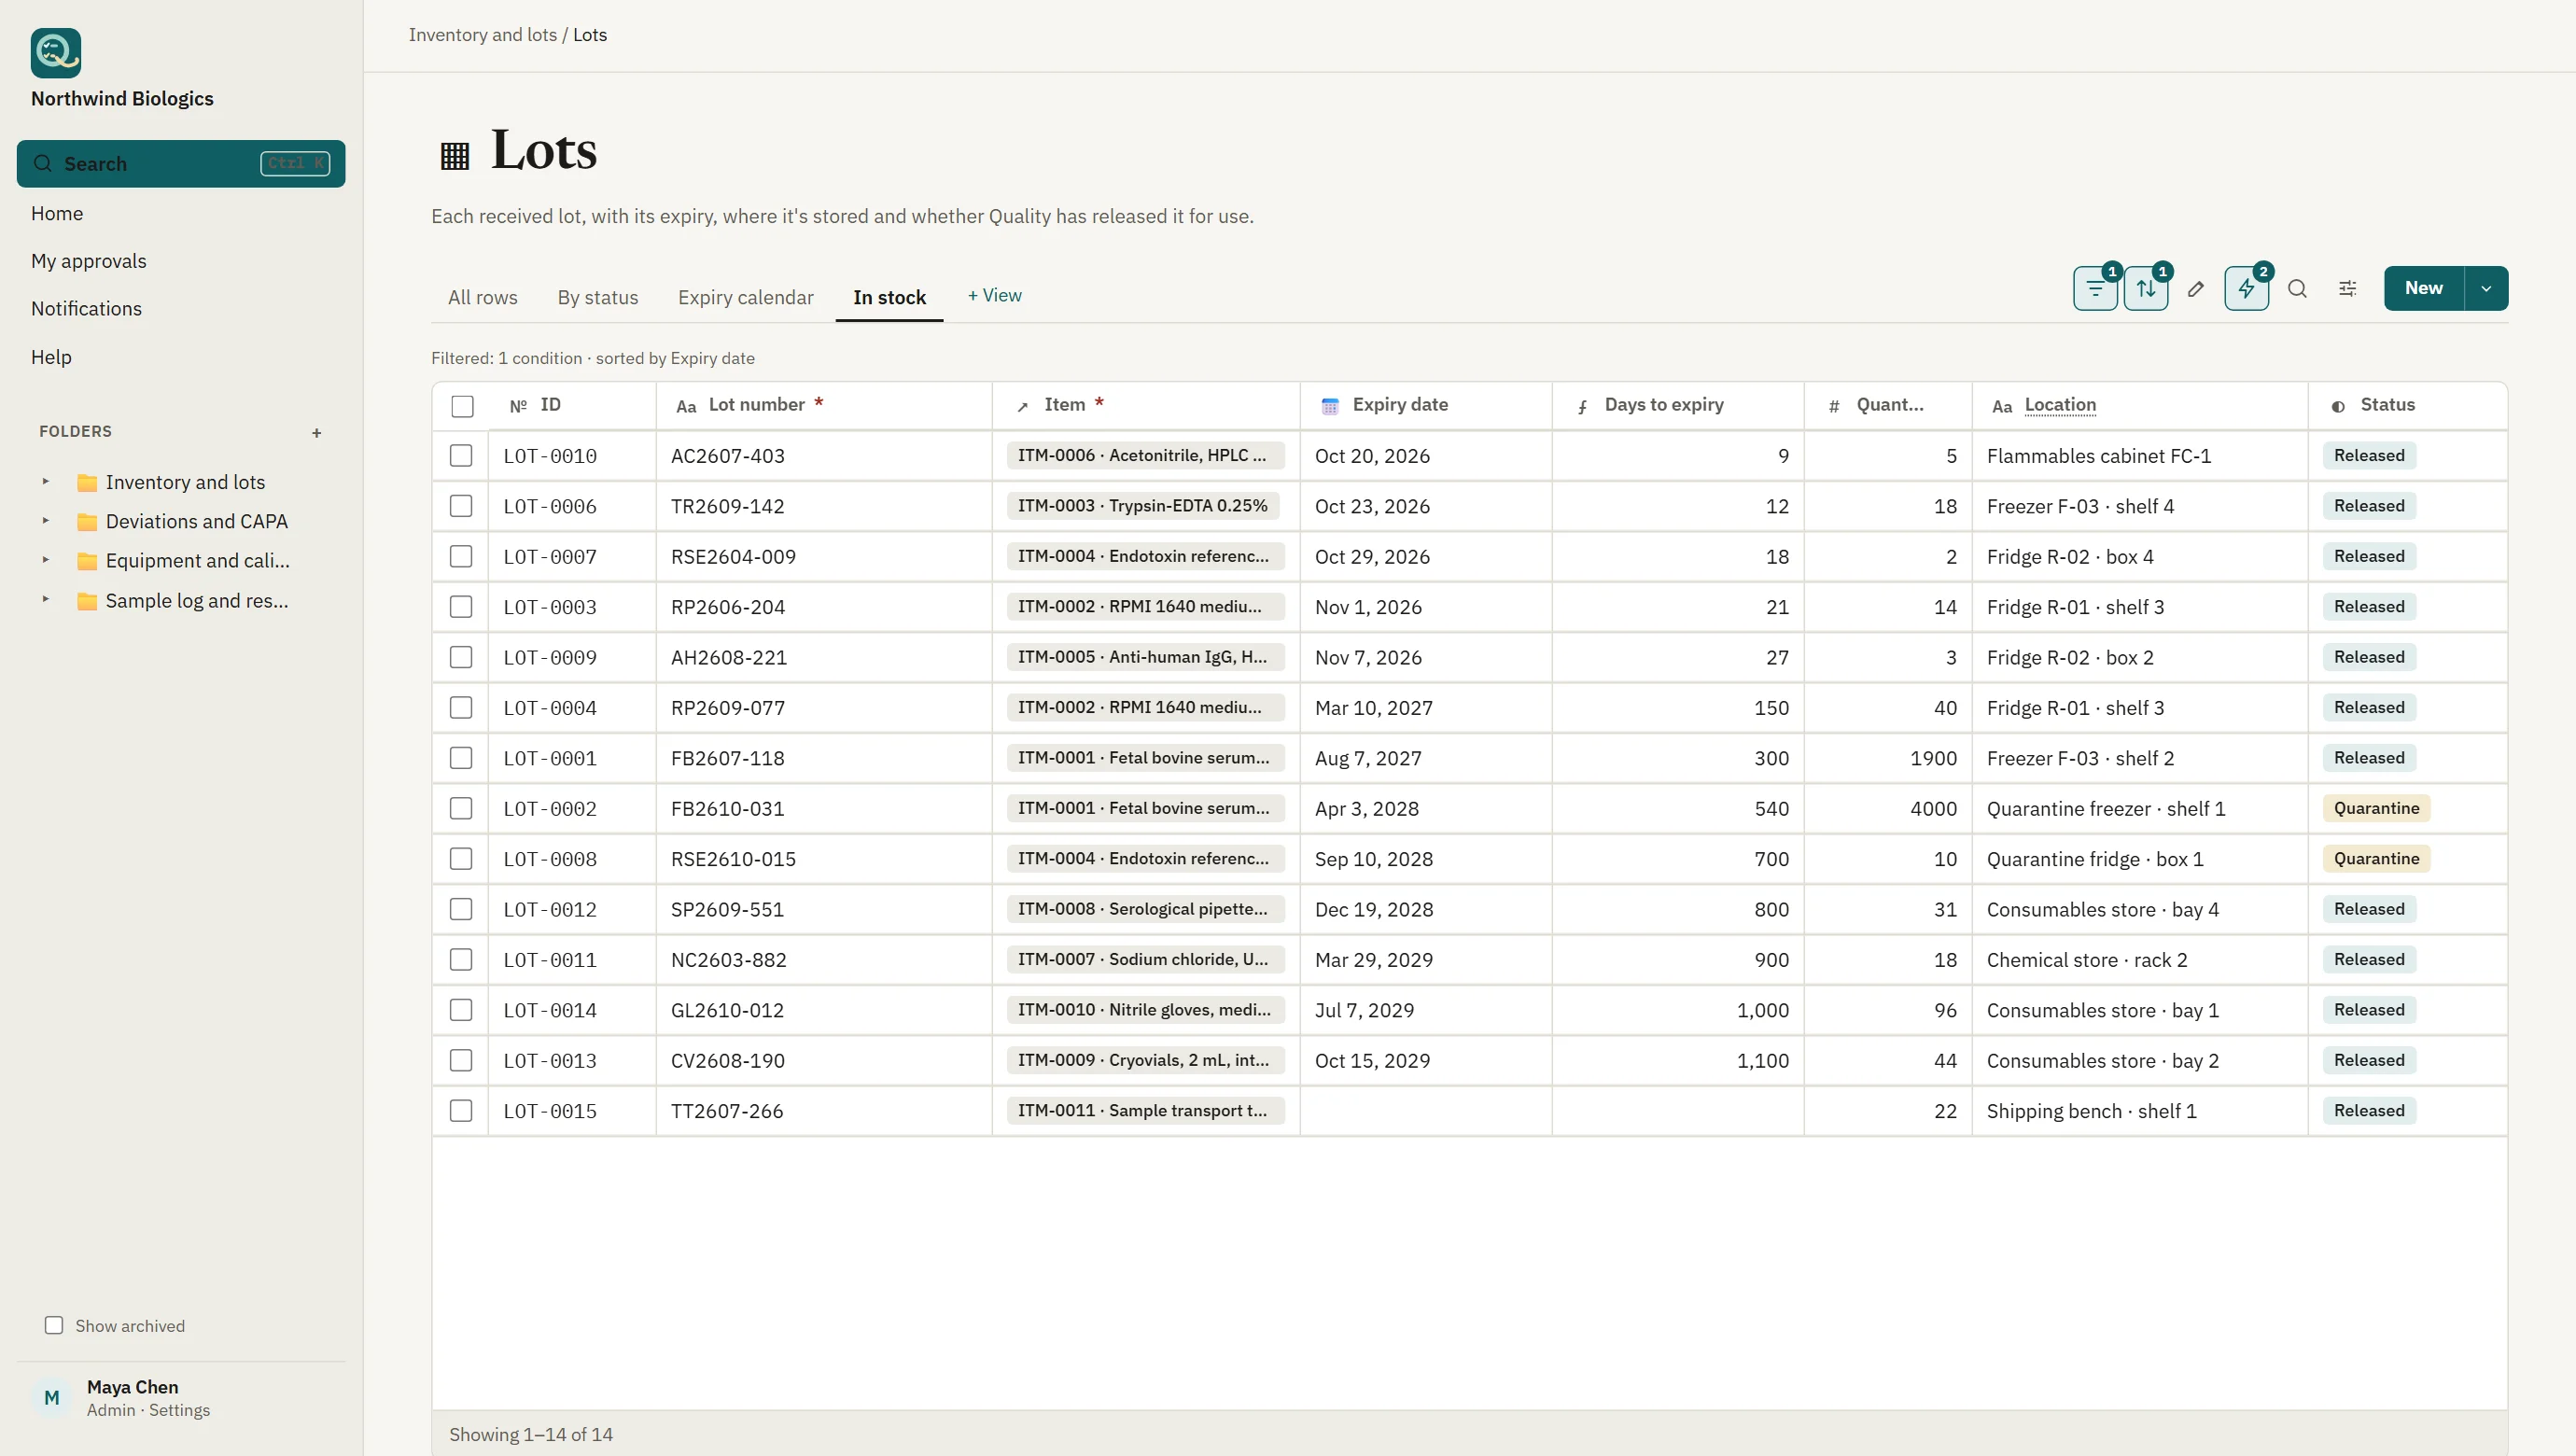Open the filter icon in the toolbar
Image resolution: width=2576 pixels, height=1456 pixels.
2095,289
